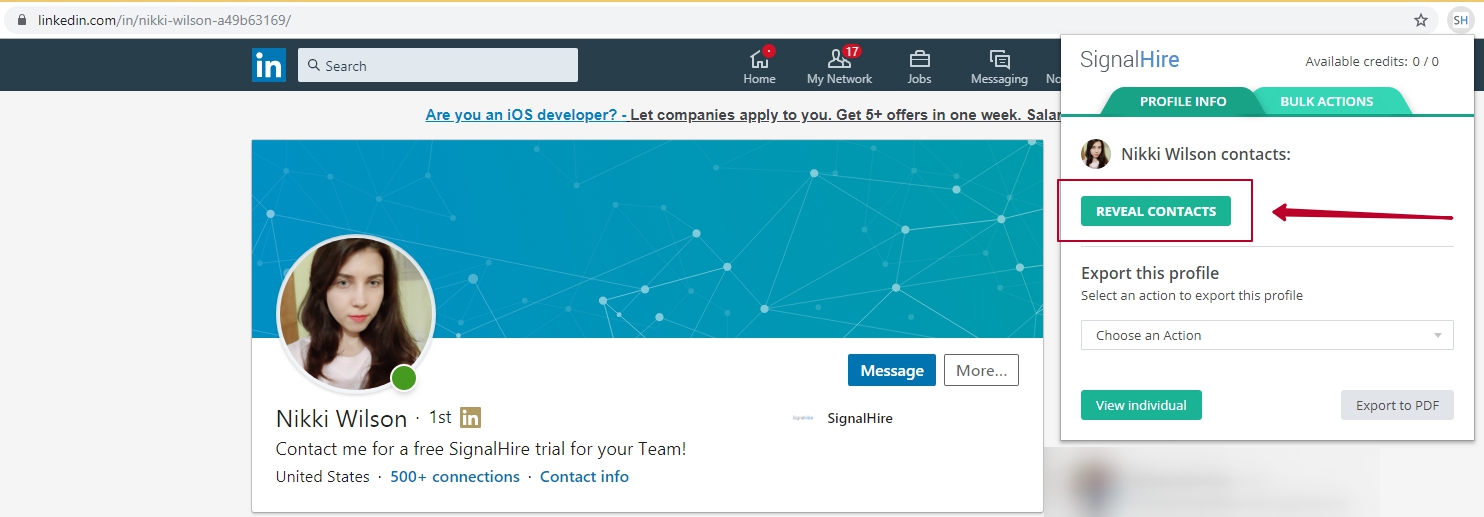The image size is (1484, 517).
Task: Click the LinkedIn logo icon
Action: pos(268,65)
